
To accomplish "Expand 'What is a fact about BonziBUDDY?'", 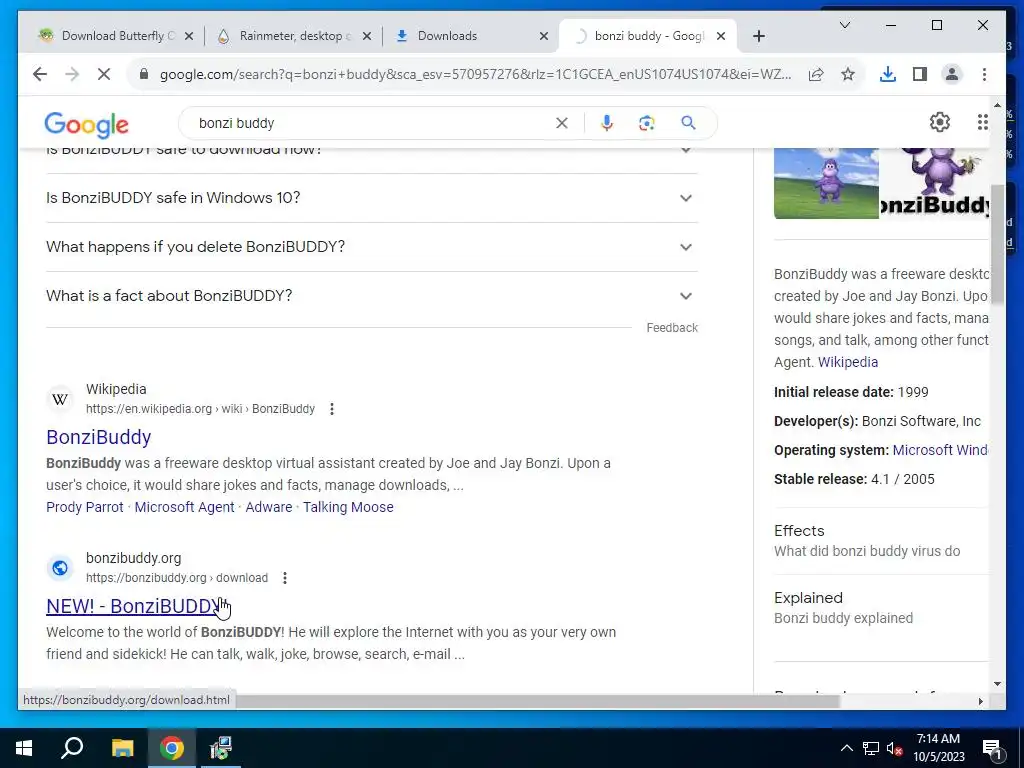I will 372,296.
